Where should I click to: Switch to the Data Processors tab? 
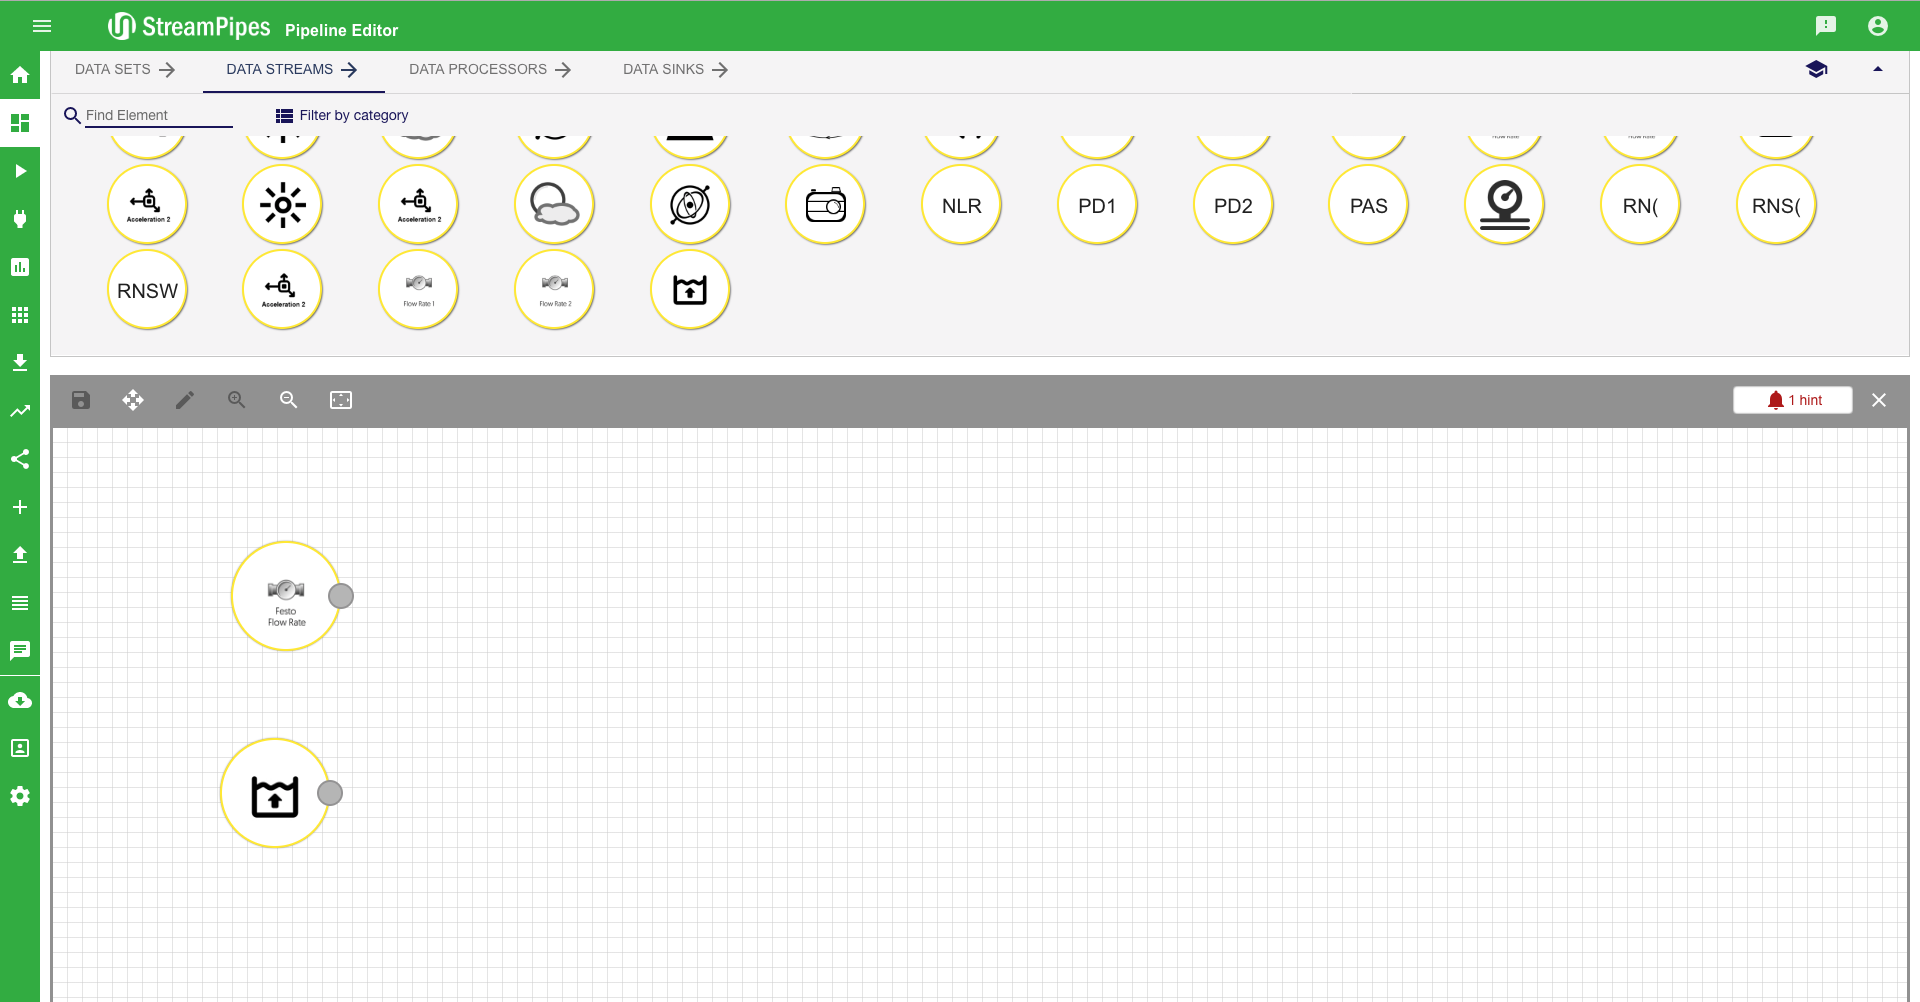[489, 70]
